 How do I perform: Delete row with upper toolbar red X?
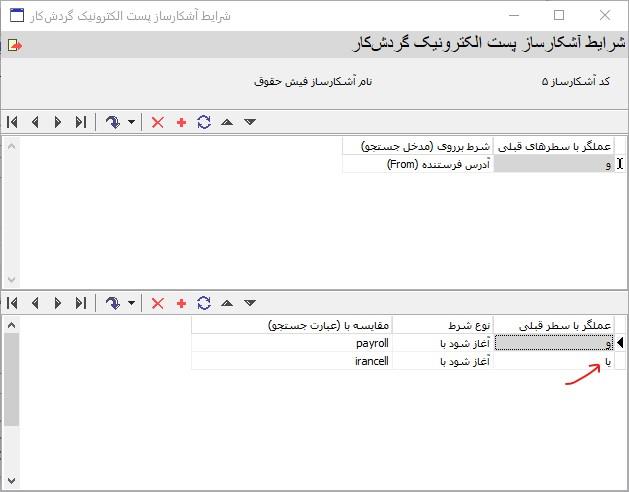157,122
